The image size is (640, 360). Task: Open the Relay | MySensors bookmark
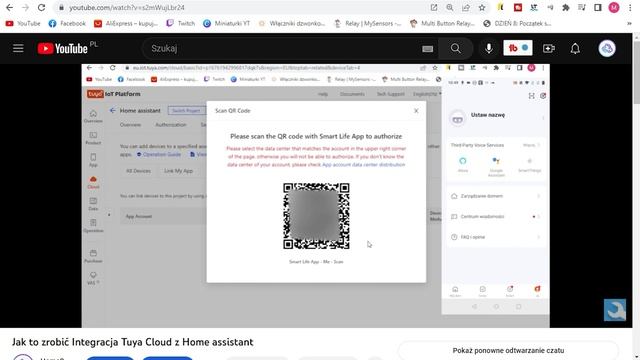368,23
